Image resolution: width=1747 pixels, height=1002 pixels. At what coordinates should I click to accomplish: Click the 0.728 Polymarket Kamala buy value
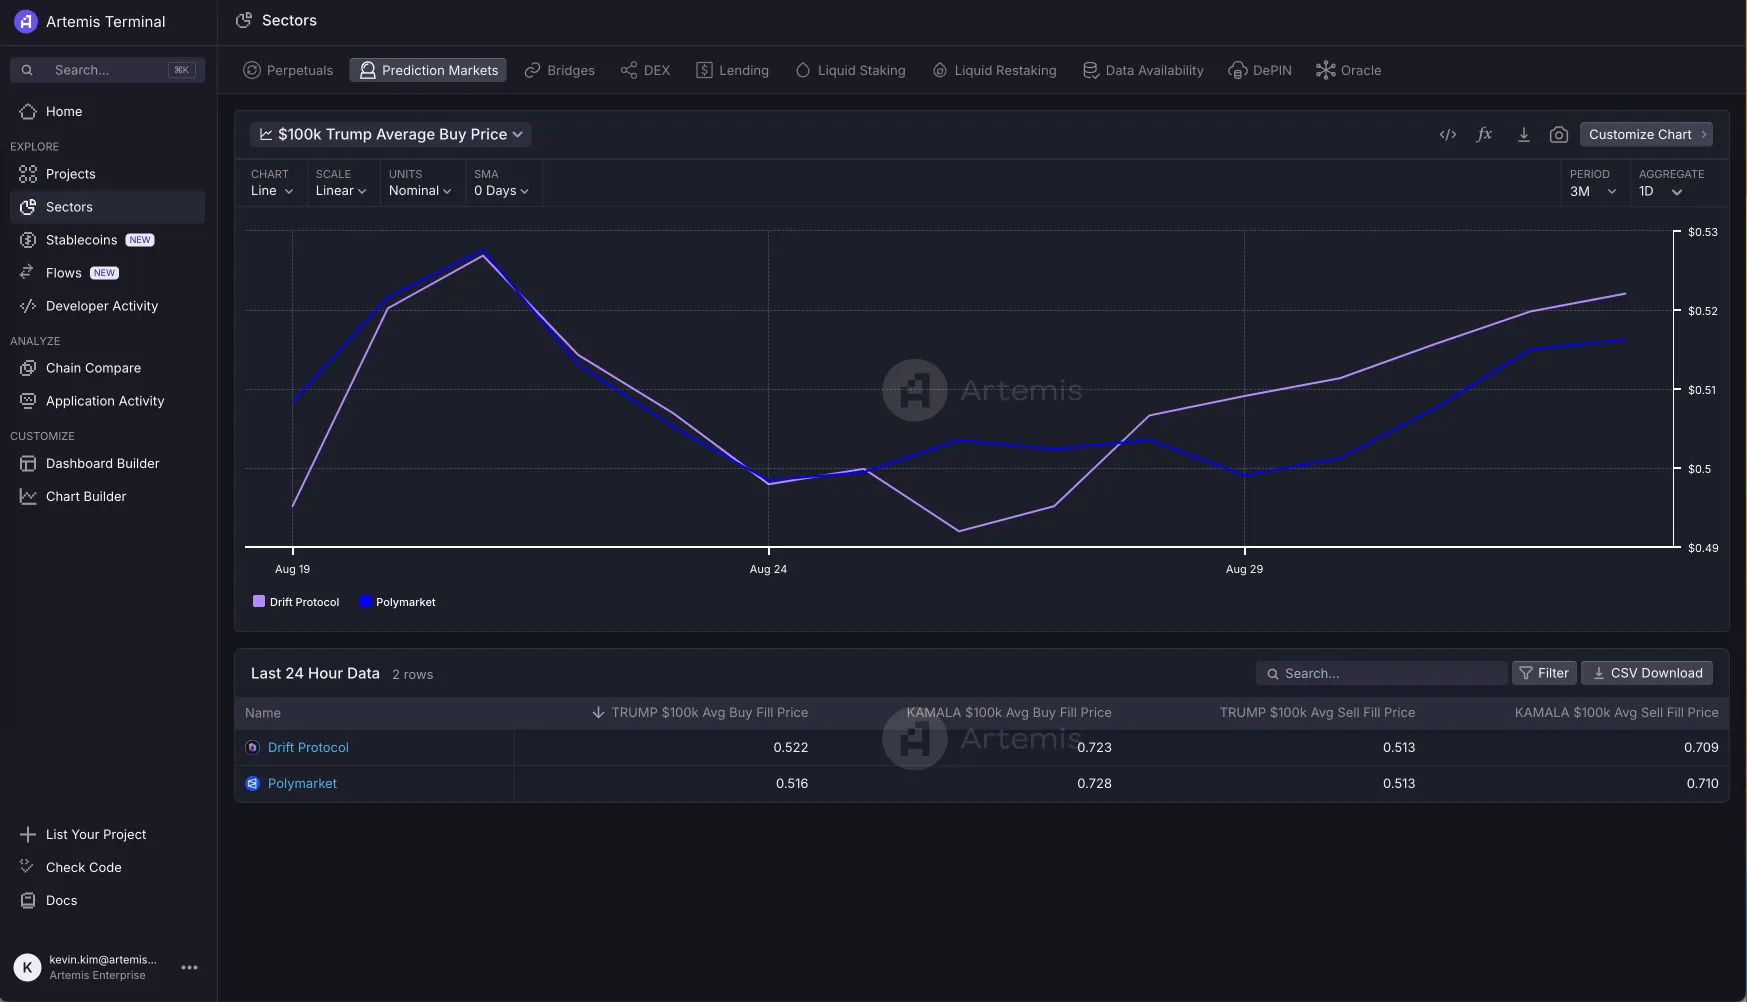click(x=1094, y=783)
